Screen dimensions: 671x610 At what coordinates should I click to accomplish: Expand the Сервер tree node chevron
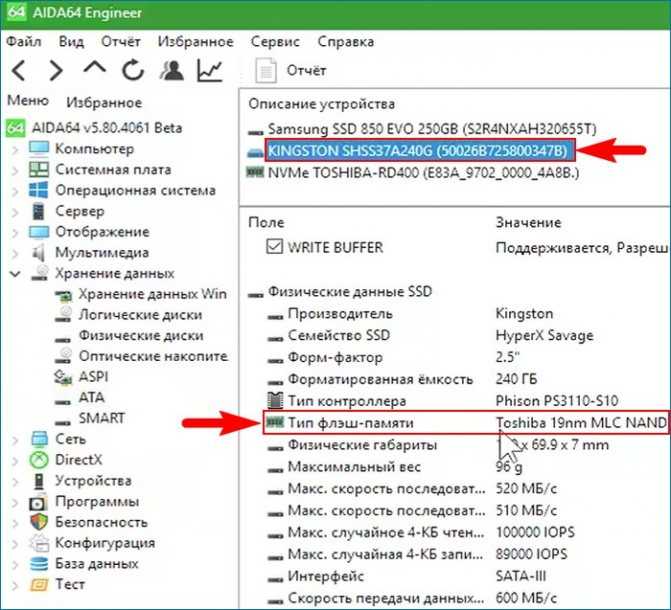15,211
